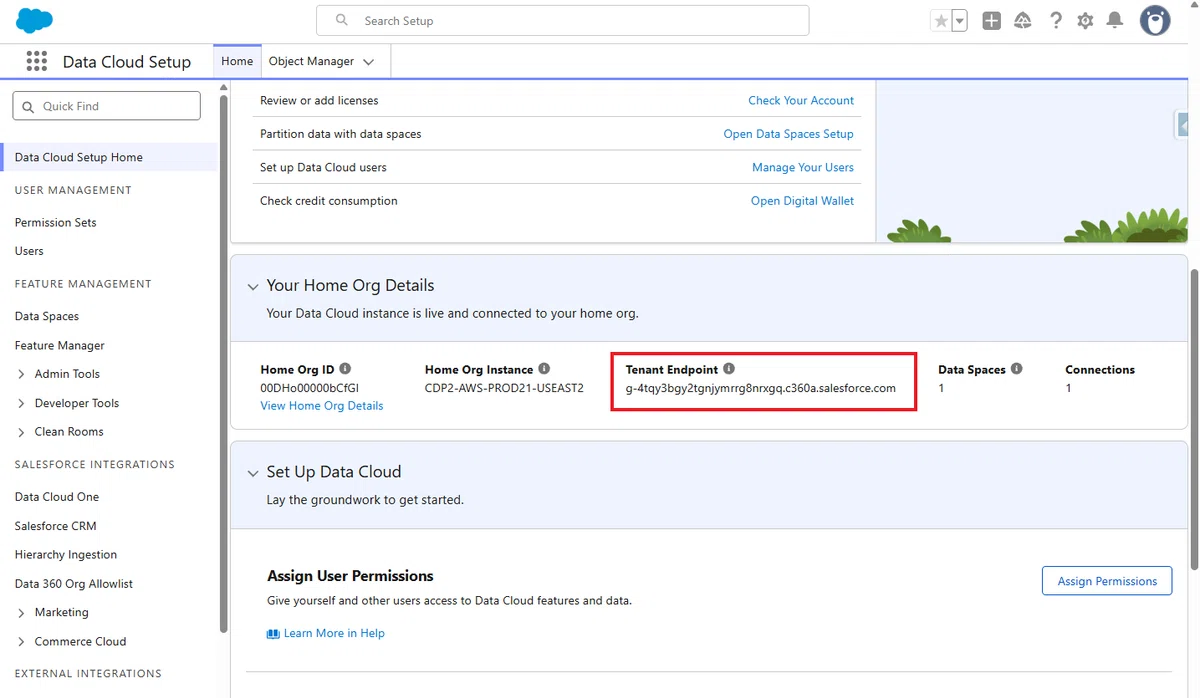Select the tenant endpoint URL text
Viewport: 1200px width, 698px height.
[x=761, y=388]
